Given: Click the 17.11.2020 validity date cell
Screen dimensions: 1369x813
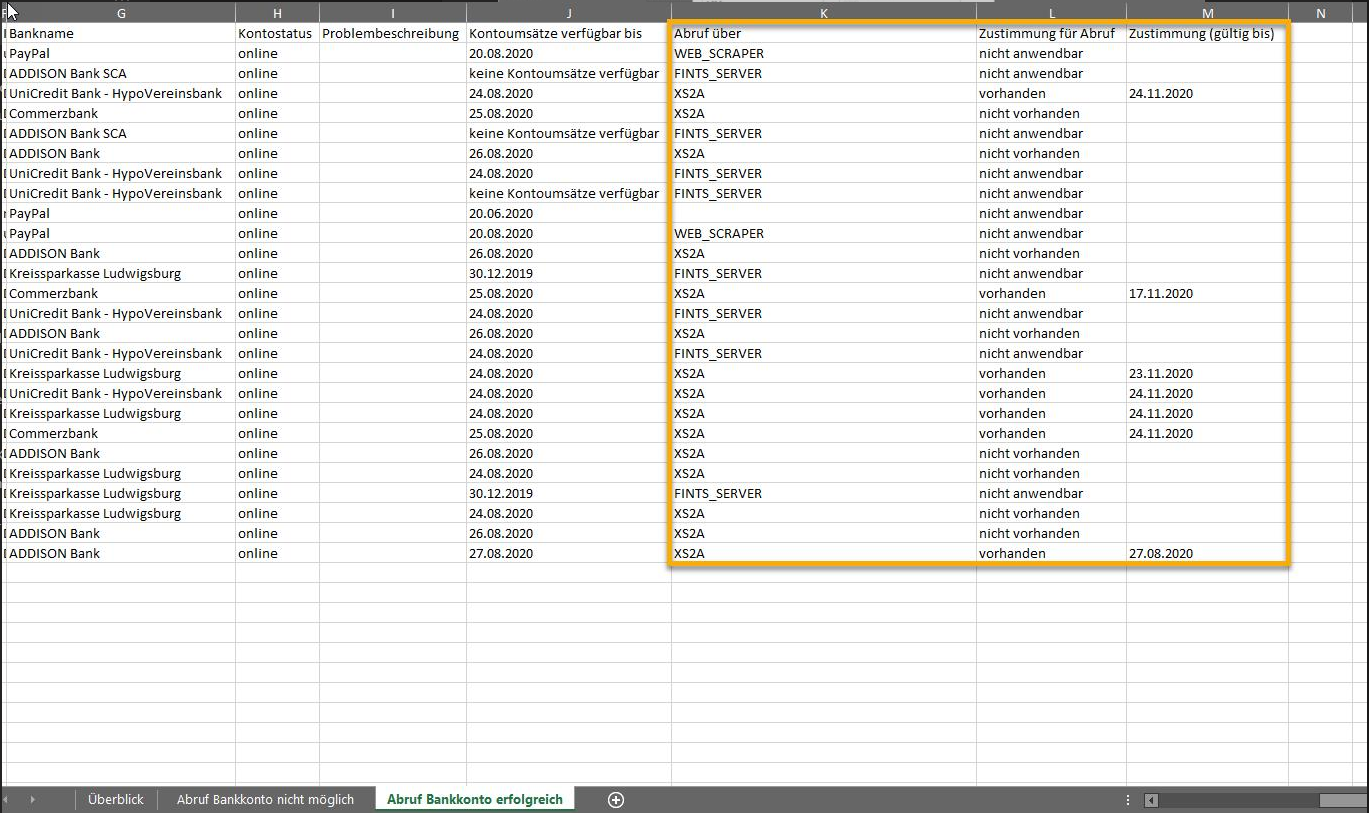Looking at the screenshot, I should click(1207, 293).
